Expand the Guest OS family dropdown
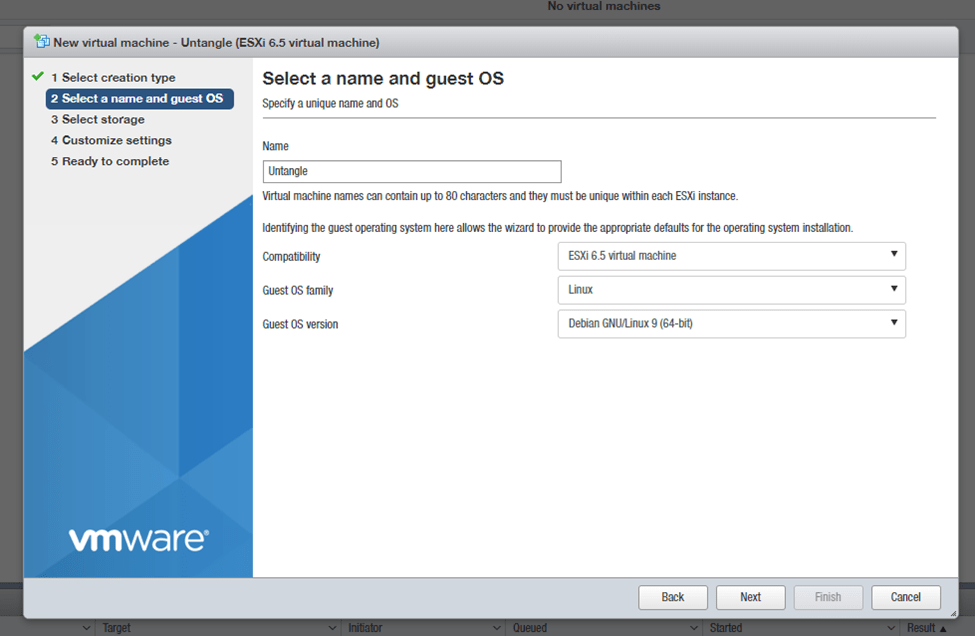 [731, 290]
